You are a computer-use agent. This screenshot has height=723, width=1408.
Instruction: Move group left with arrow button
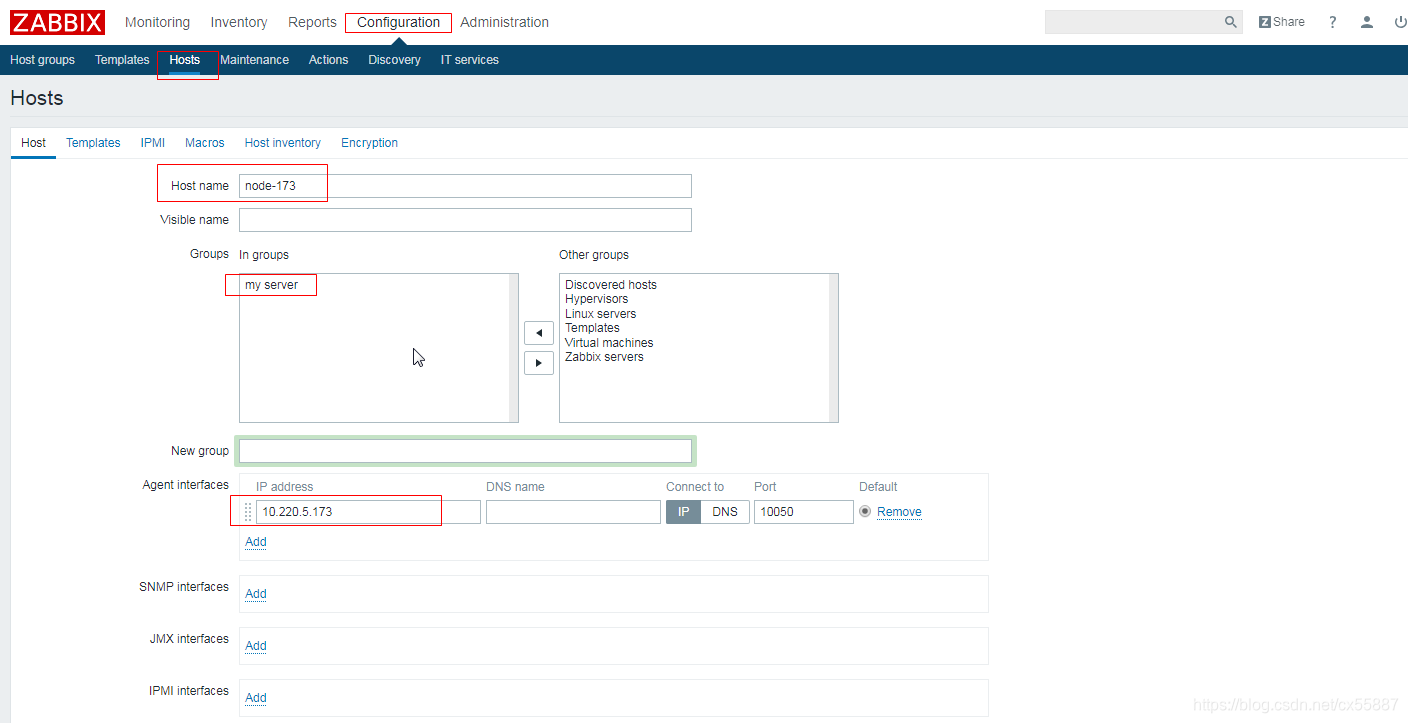pyautogui.click(x=539, y=333)
